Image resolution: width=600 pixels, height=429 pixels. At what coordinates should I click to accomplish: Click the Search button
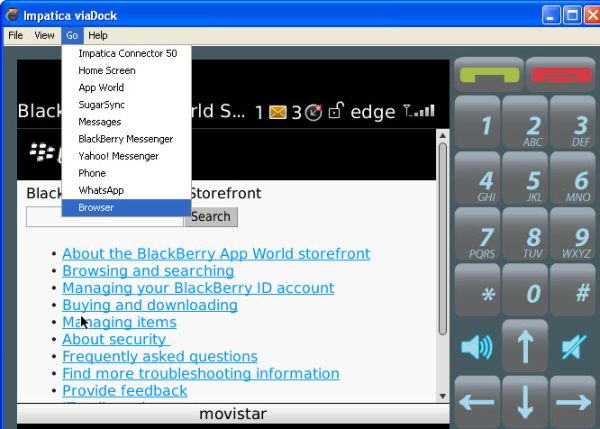210,216
